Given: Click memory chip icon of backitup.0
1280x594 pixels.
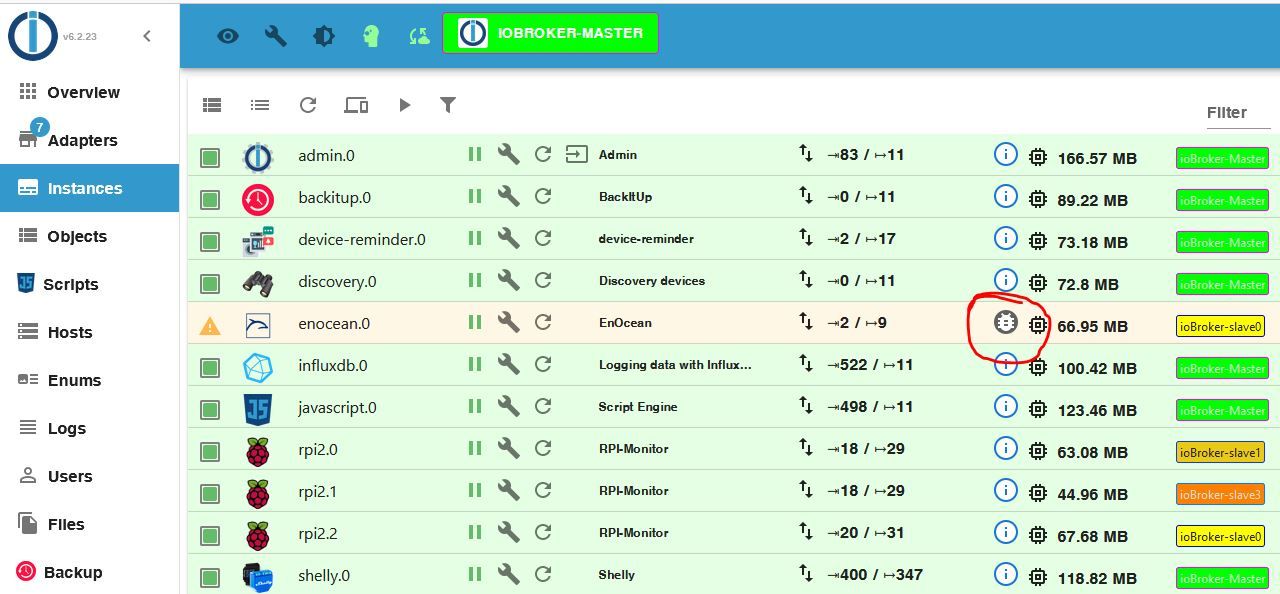Looking at the screenshot, I should pyautogui.click(x=1038, y=199).
